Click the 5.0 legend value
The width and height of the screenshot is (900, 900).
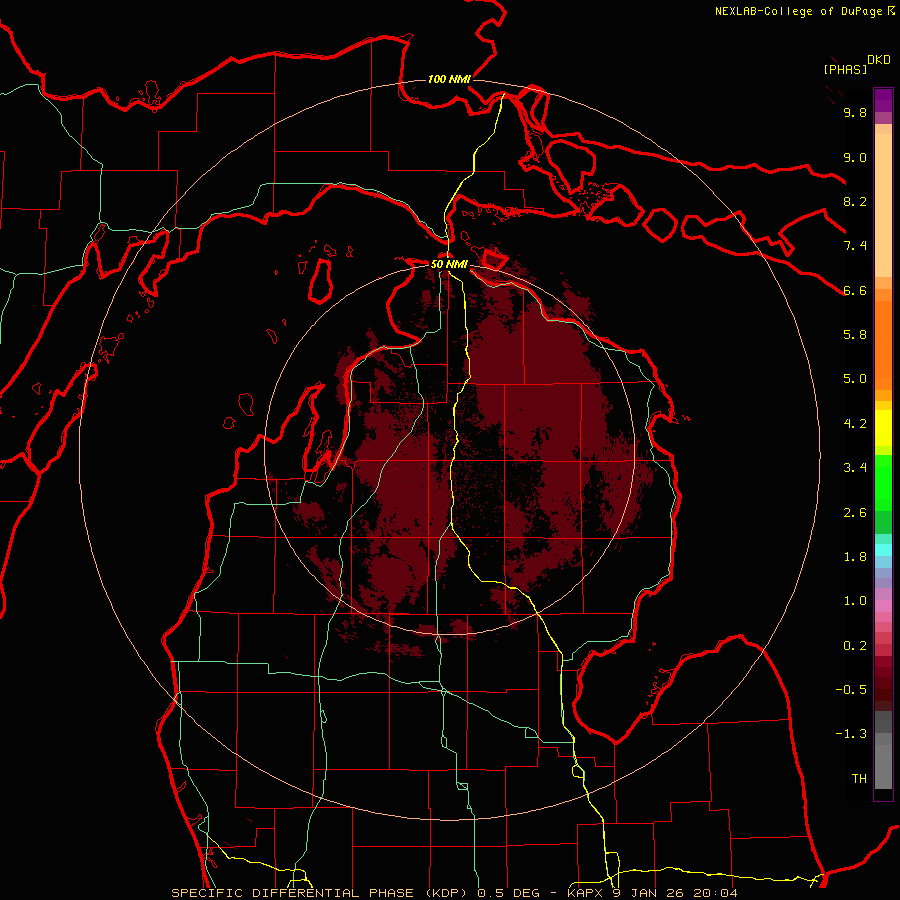click(x=855, y=379)
